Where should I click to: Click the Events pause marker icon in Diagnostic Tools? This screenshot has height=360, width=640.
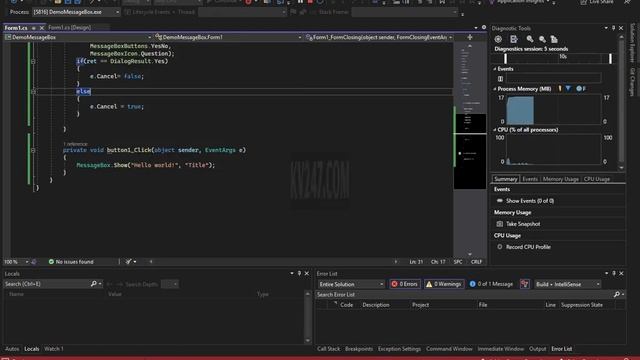point(500,79)
